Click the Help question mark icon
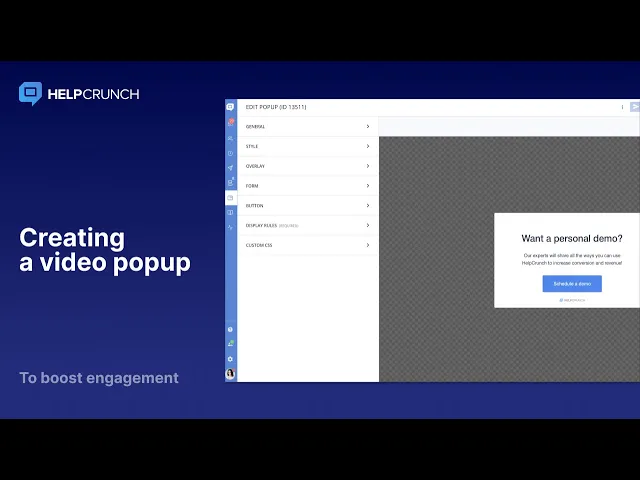Screen dimensions: 640x480 coord(230,329)
